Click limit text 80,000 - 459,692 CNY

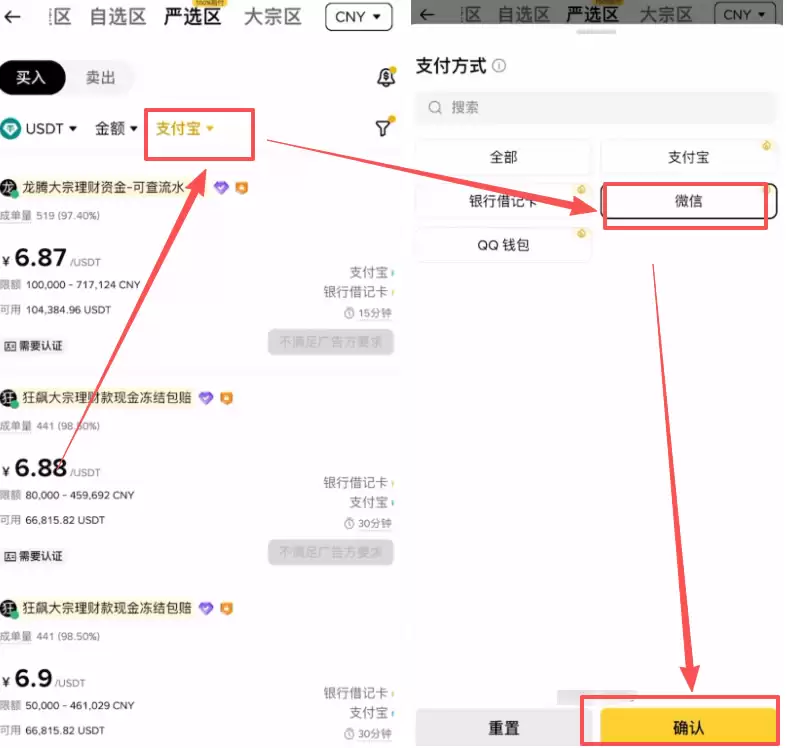pos(80,495)
